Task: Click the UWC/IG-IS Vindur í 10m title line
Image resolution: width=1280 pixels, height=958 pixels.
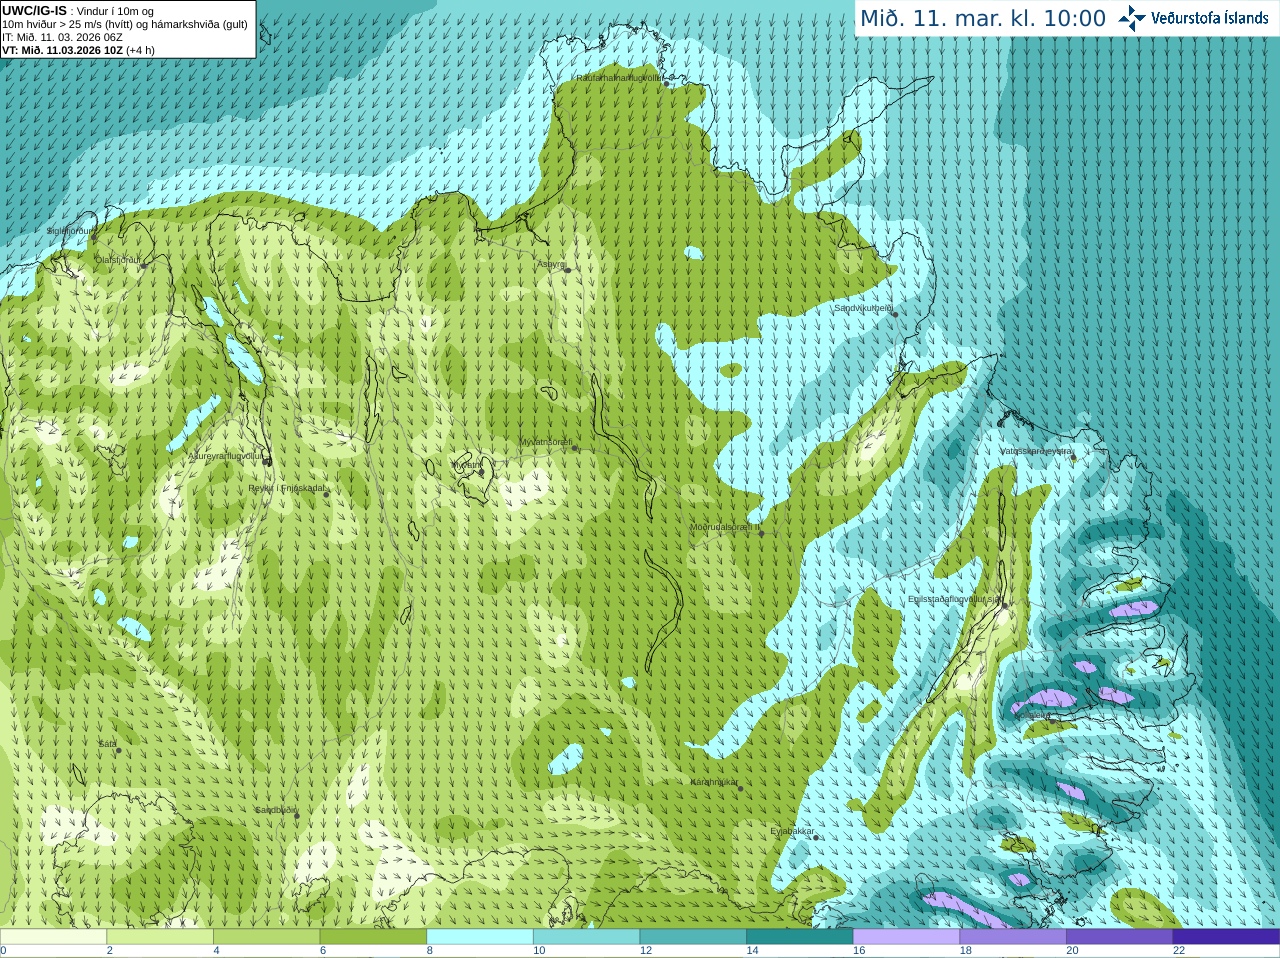Action: (x=78, y=11)
